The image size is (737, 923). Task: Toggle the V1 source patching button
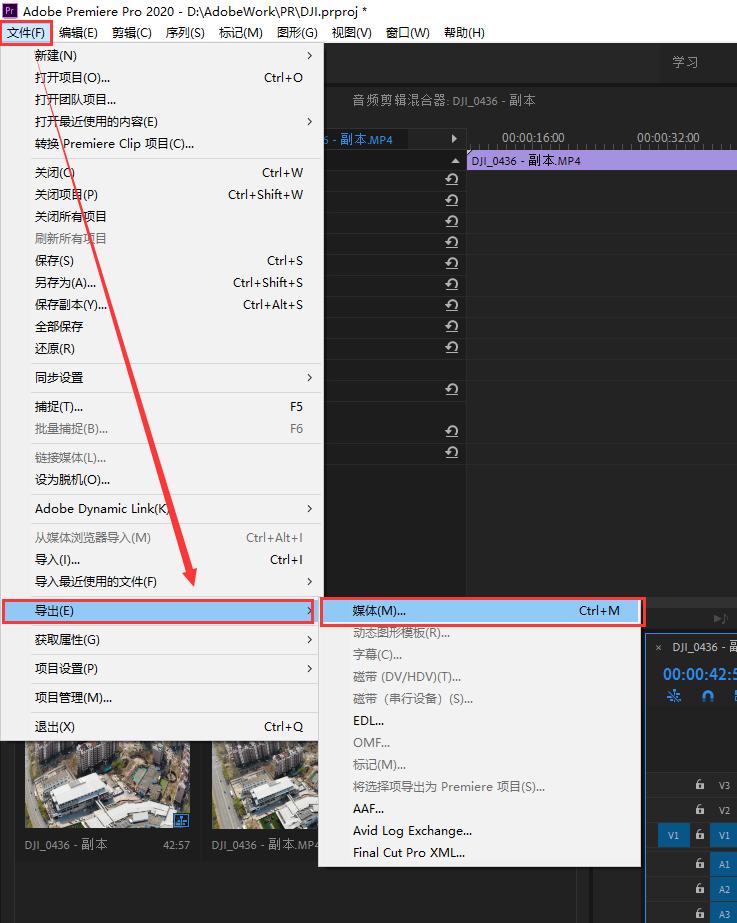[673, 835]
